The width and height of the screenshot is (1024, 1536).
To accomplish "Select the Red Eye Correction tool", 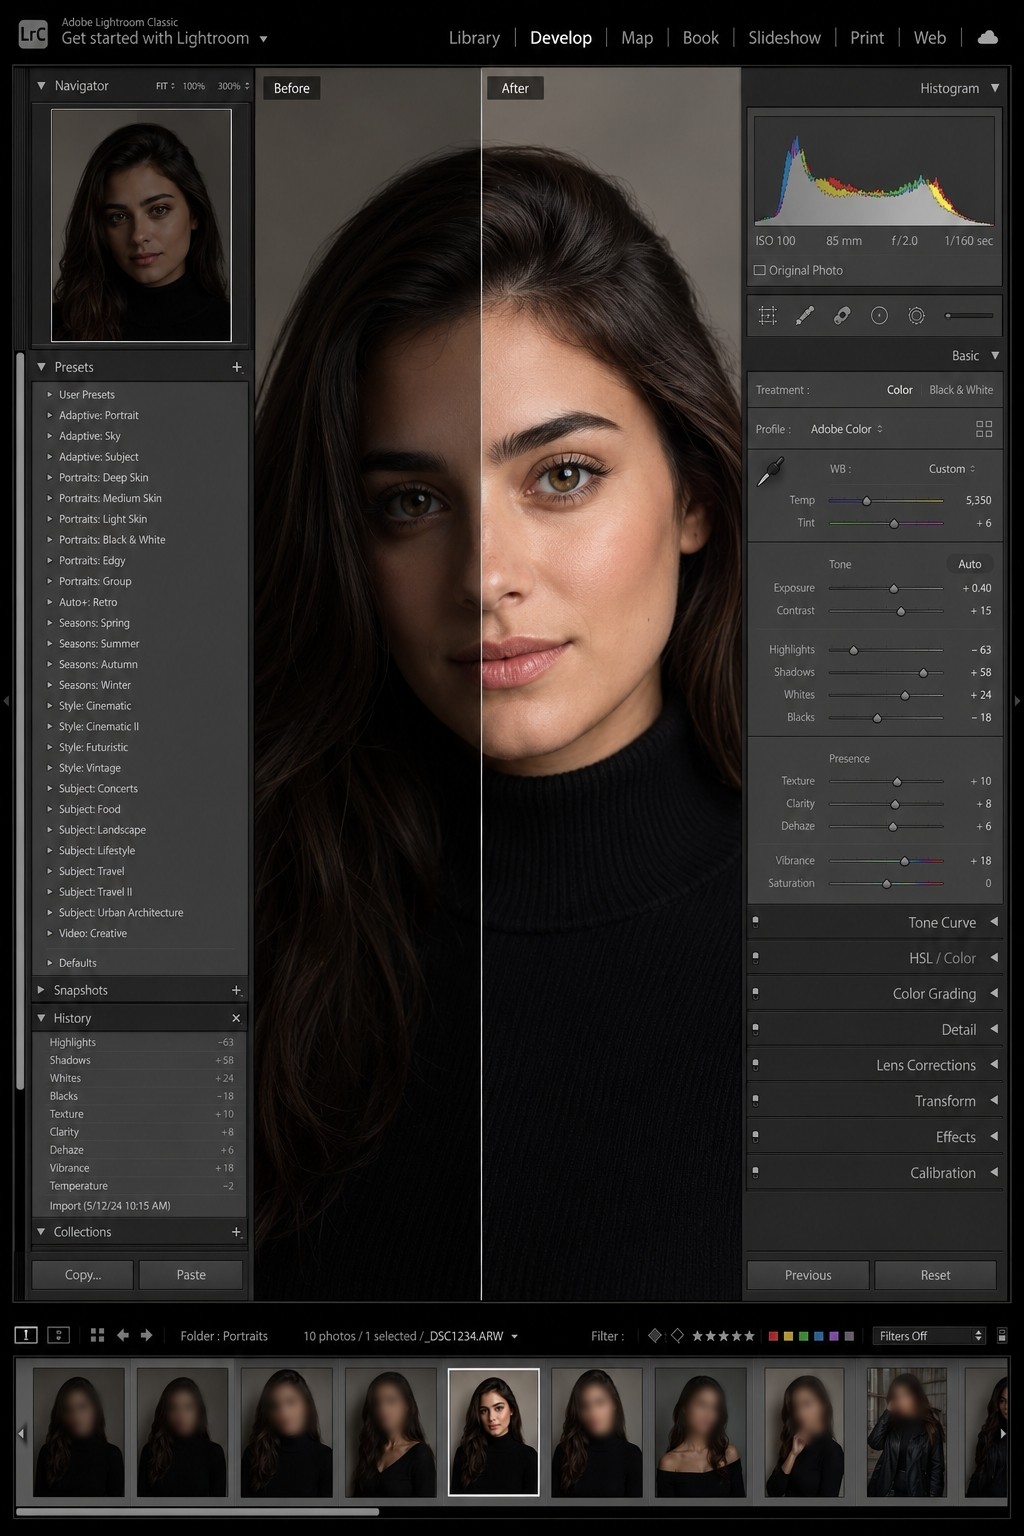I will [x=879, y=316].
